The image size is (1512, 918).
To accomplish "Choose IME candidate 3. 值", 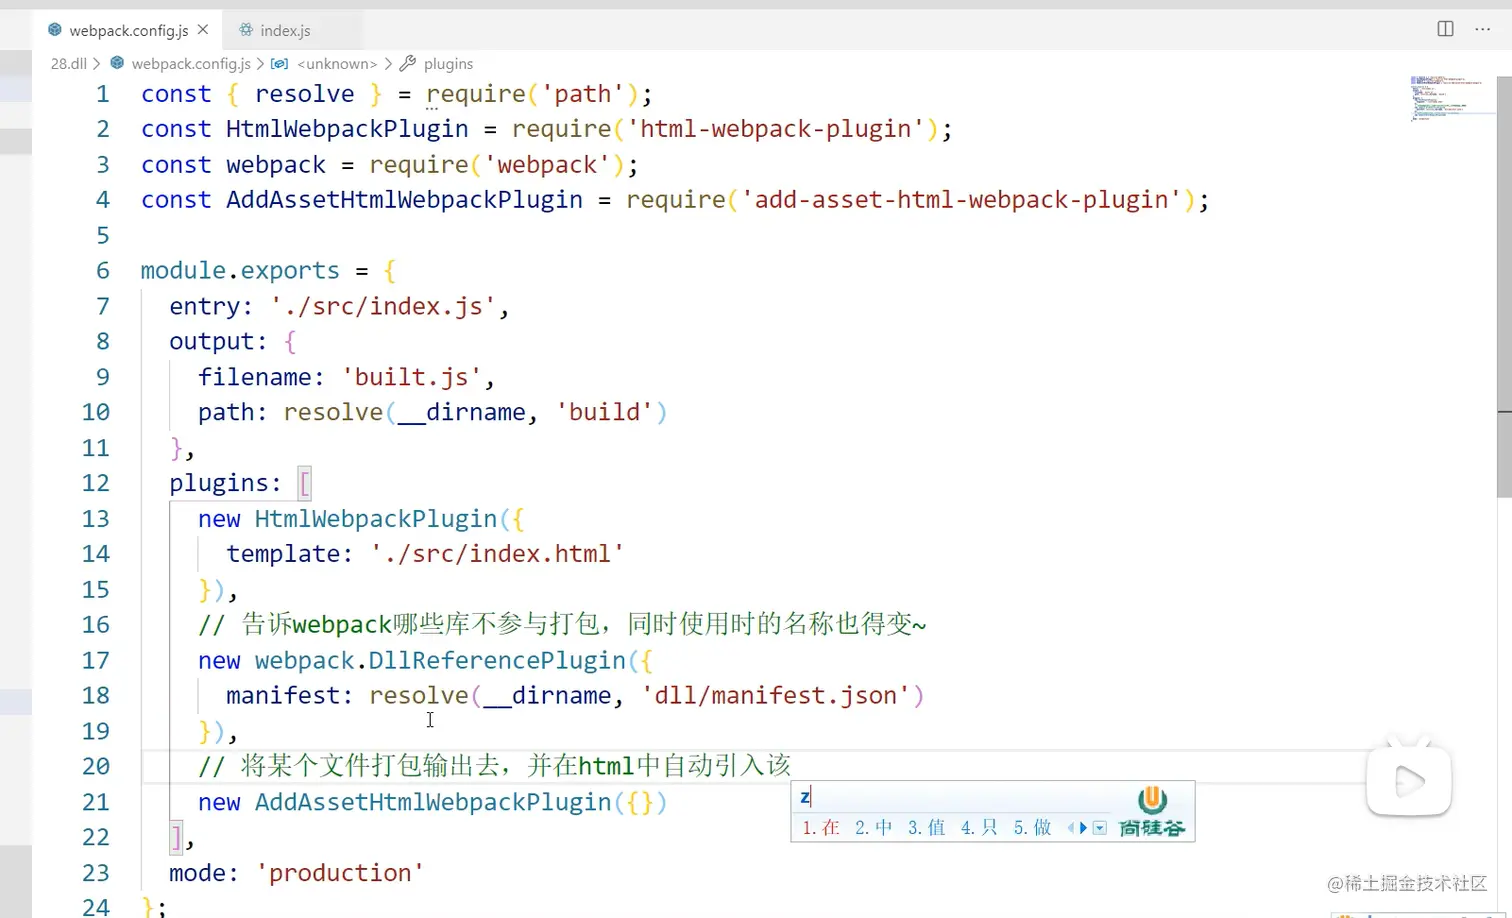I will tap(926, 828).
